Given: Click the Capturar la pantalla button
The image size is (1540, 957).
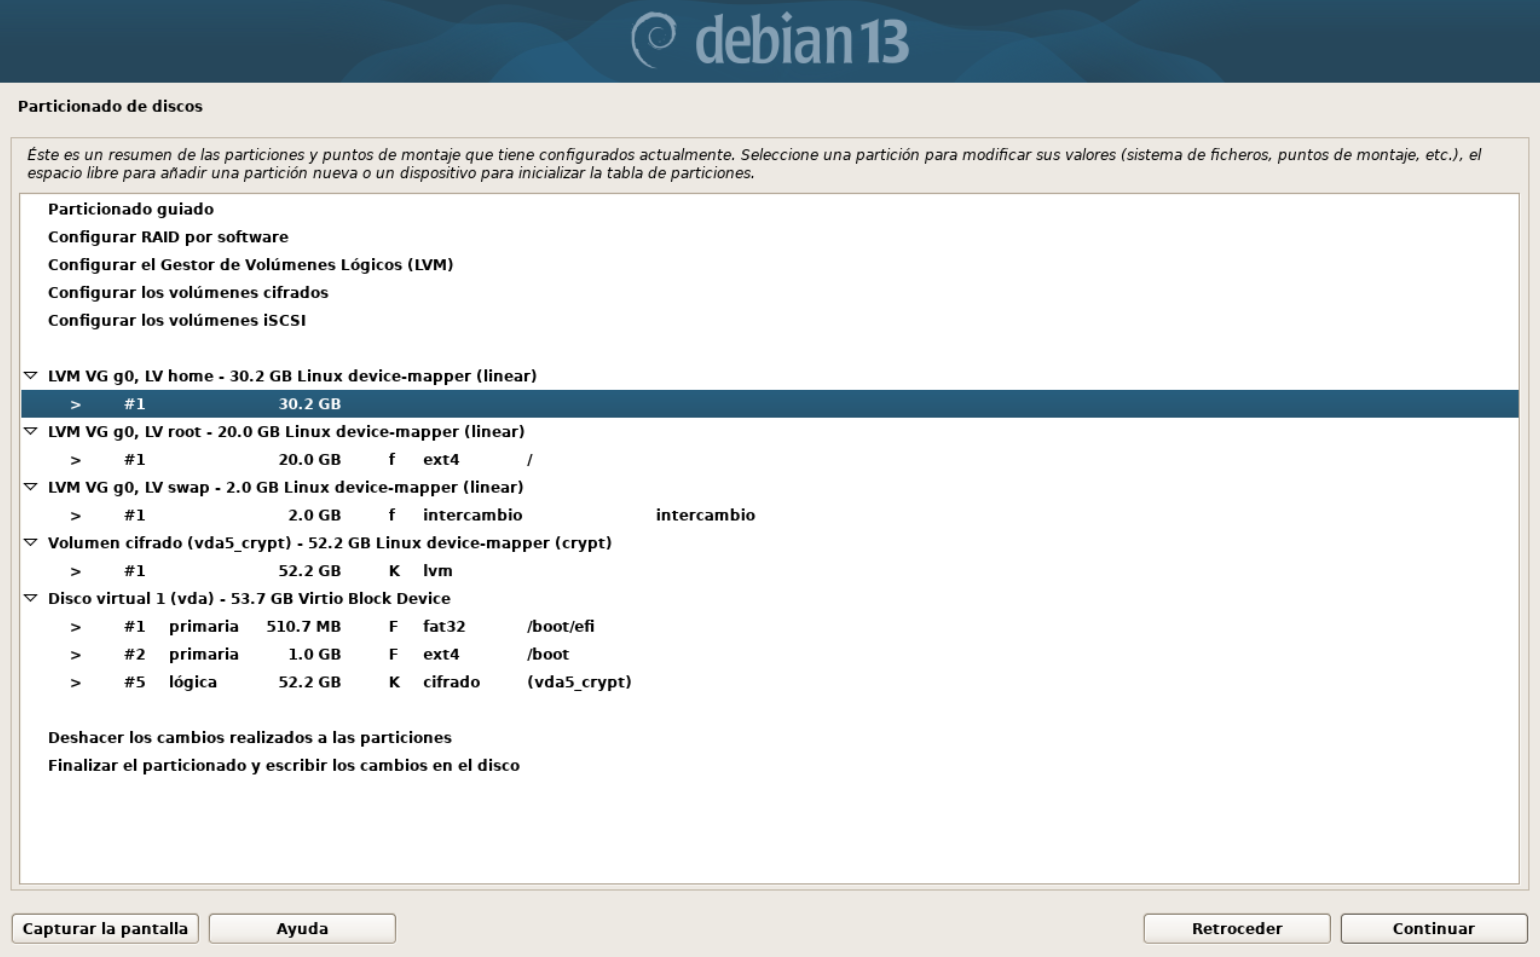Looking at the screenshot, I should [x=105, y=929].
